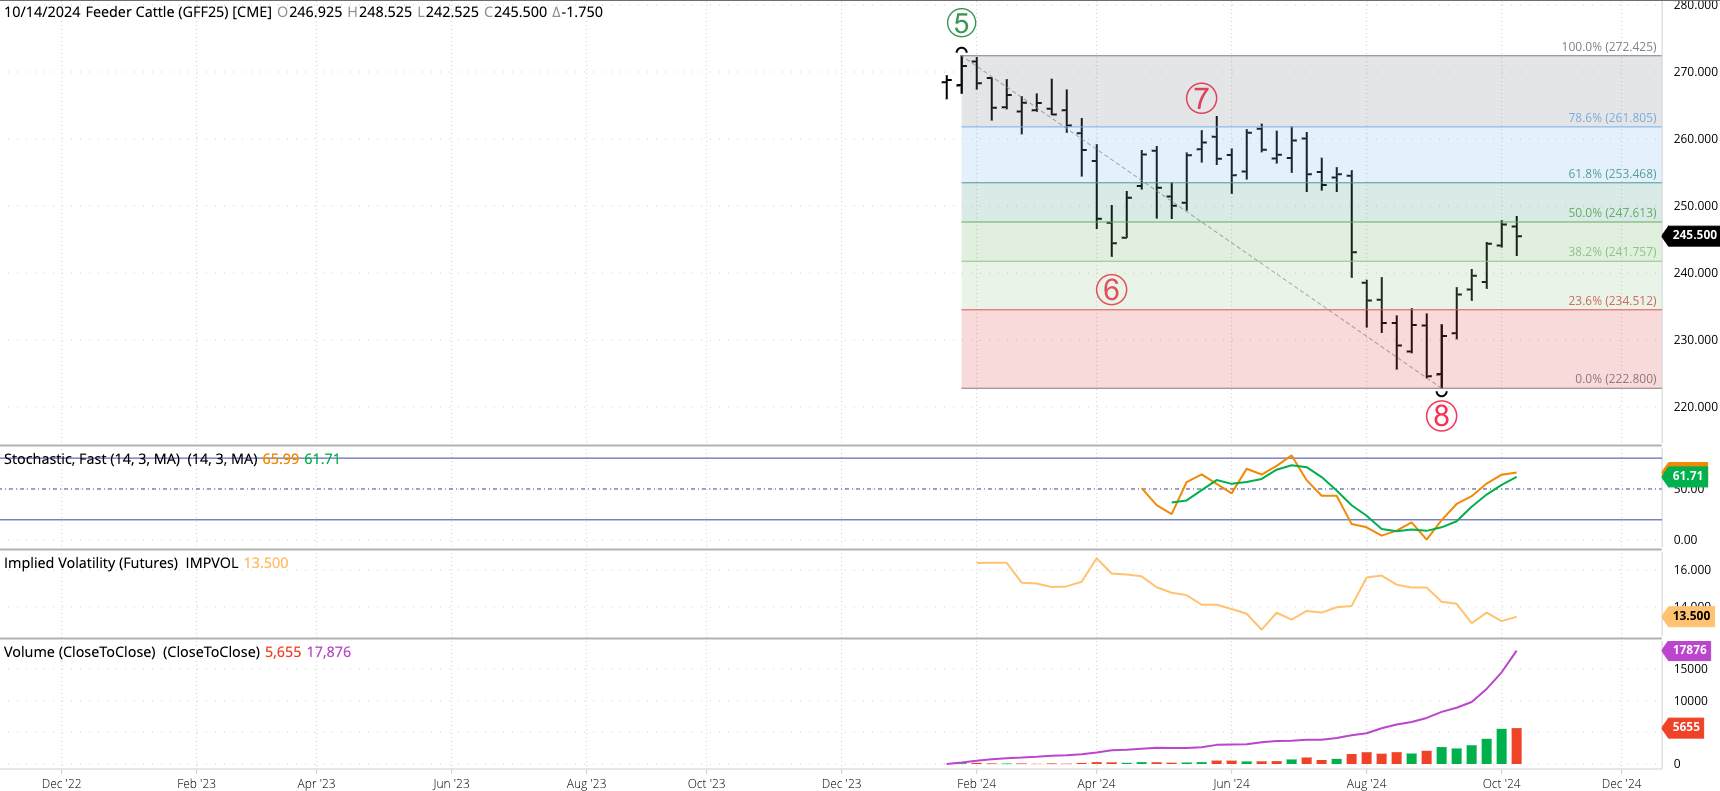
Task: Click the 0.0% (222.800) Fibonacci level label
Action: tap(1614, 379)
